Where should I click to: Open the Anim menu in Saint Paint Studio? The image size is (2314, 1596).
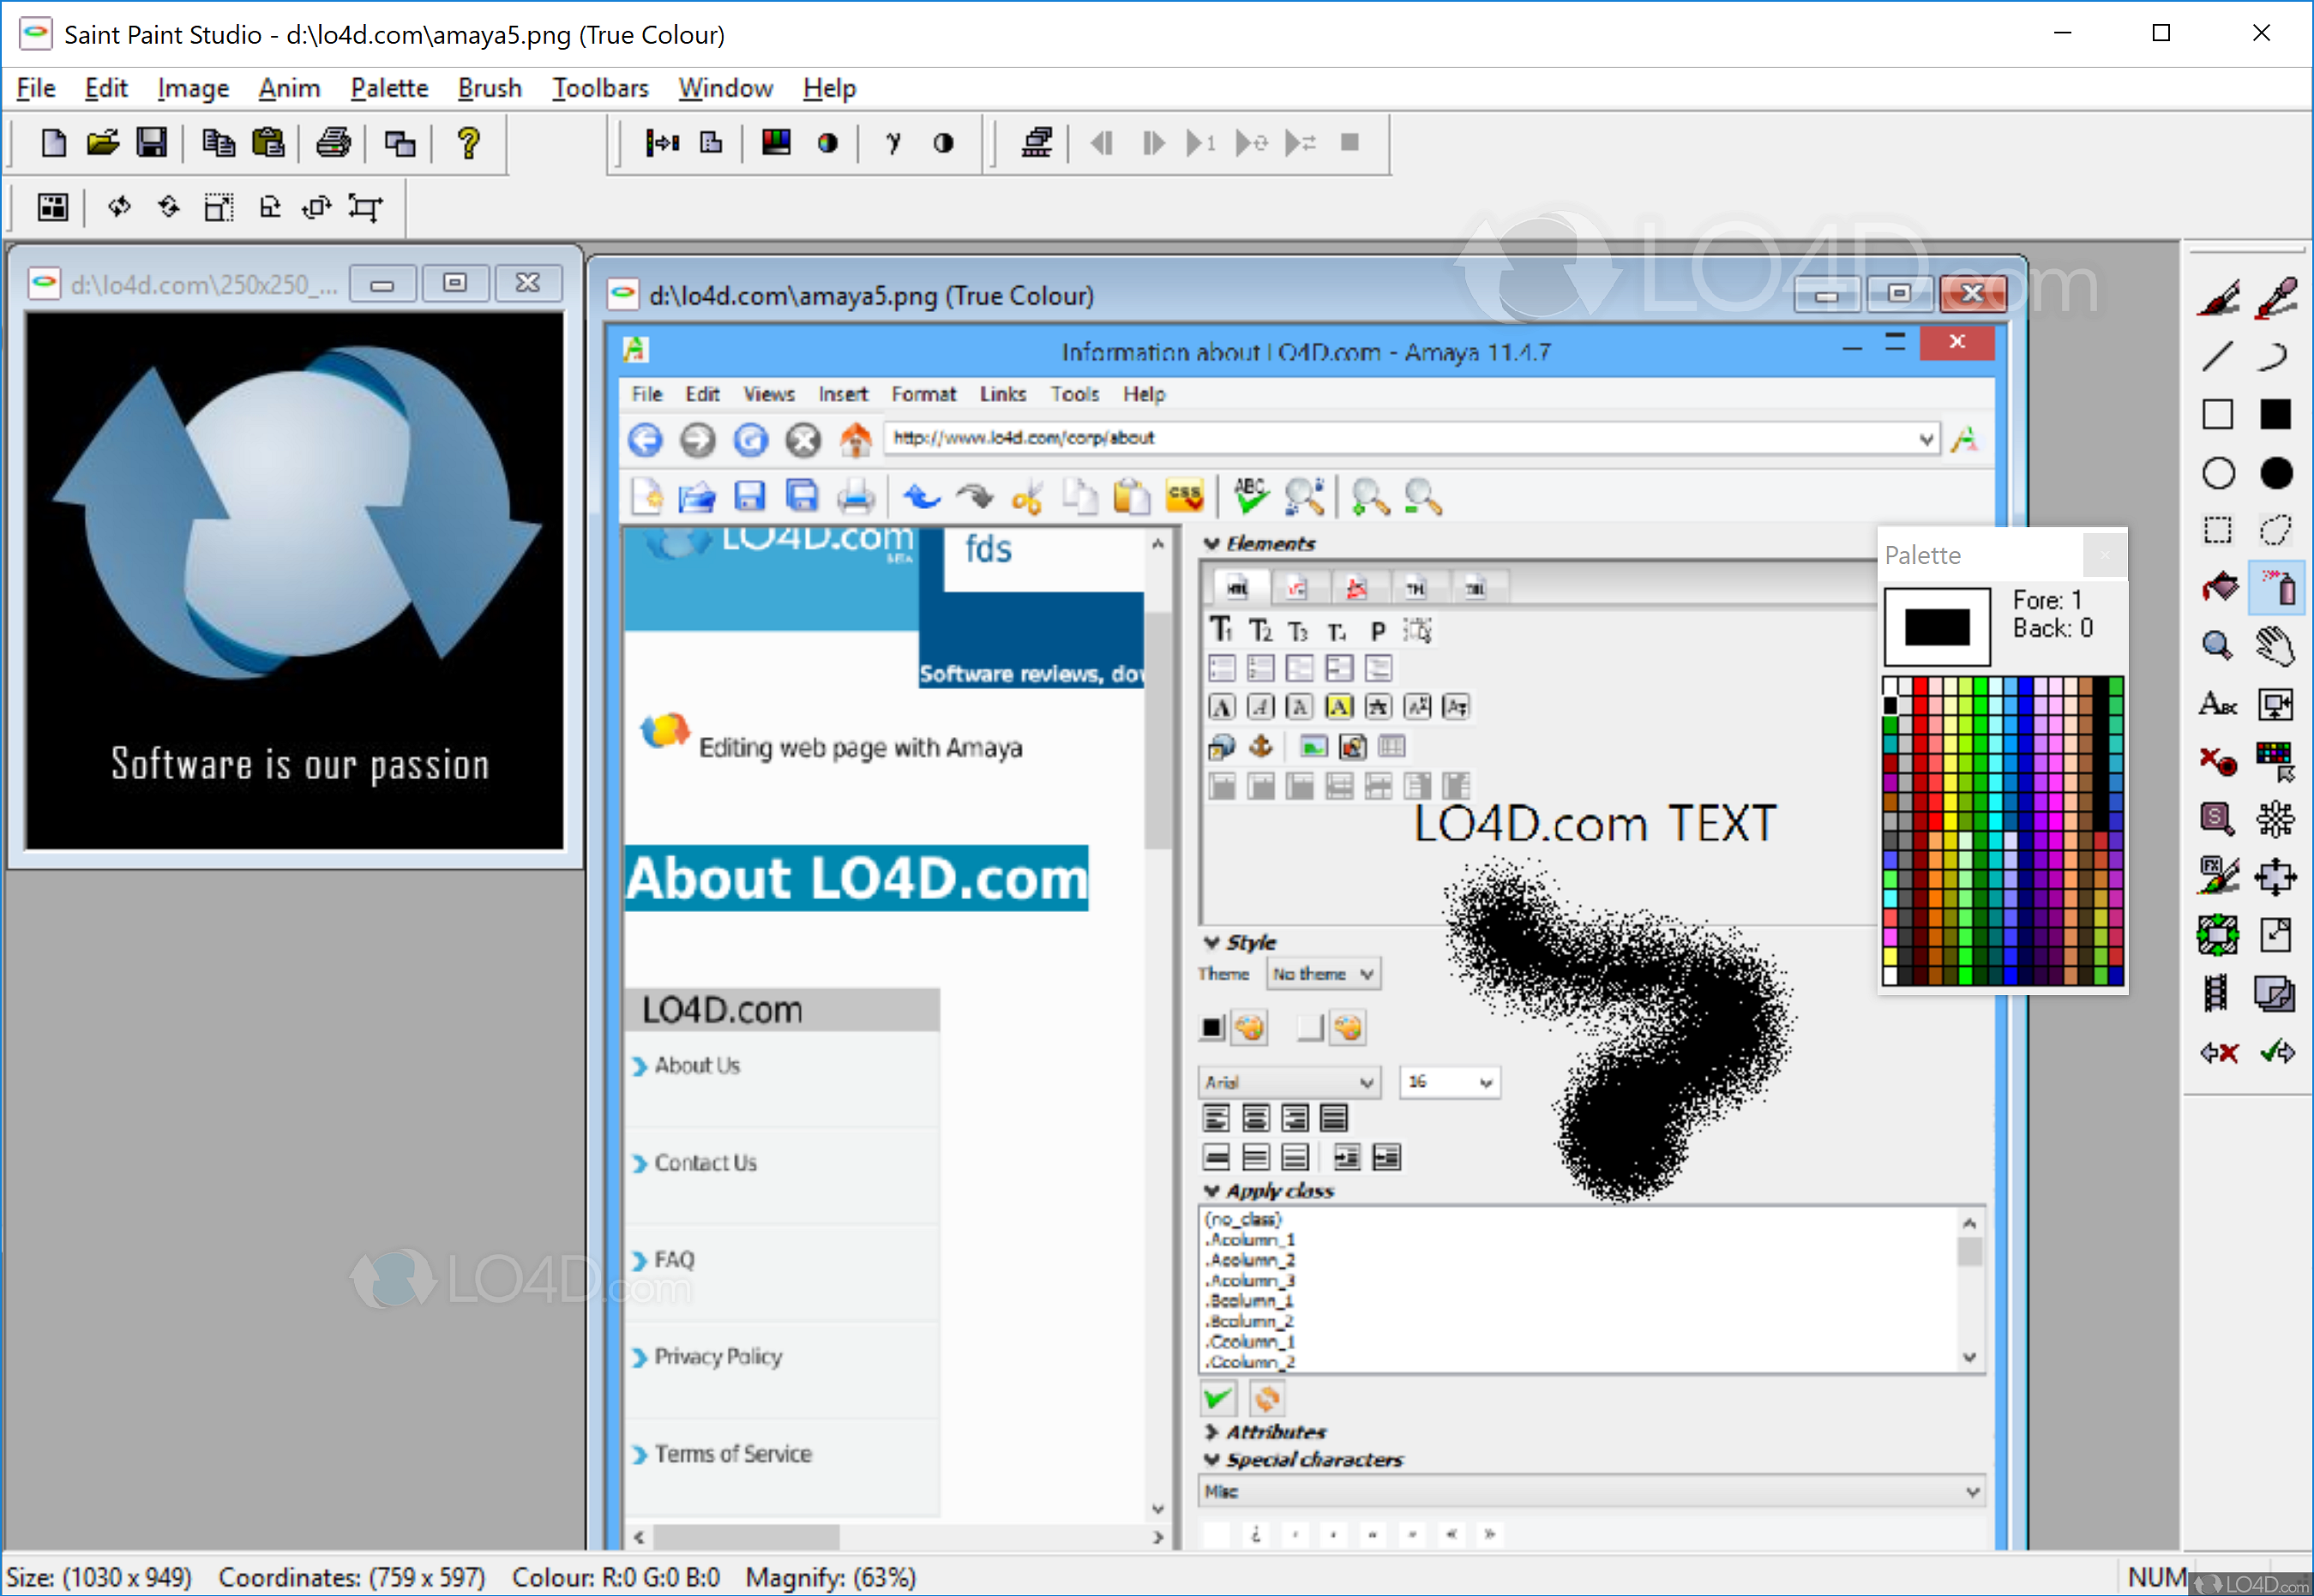click(289, 88)
